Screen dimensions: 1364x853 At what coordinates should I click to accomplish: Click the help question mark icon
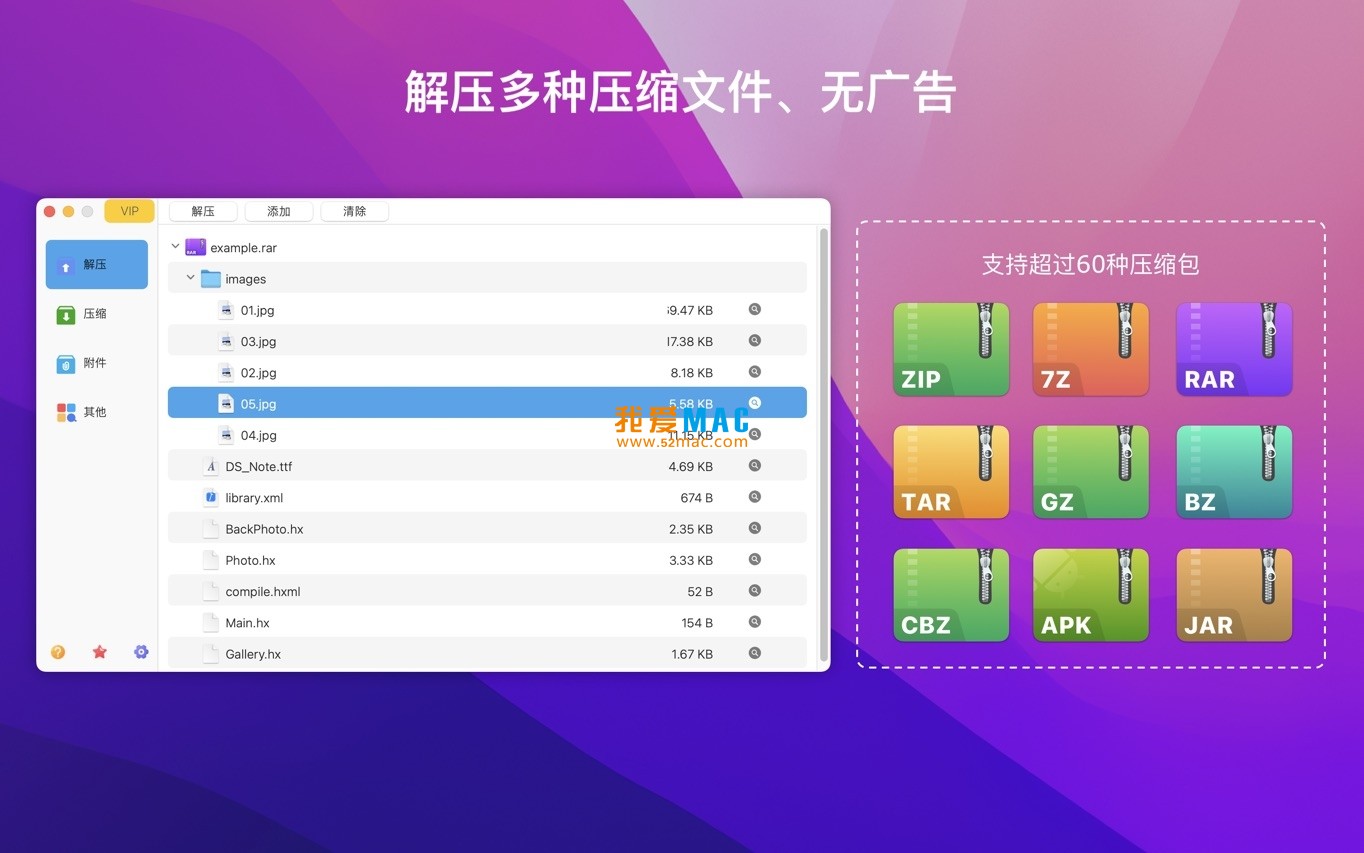click(x=58, y=651)
